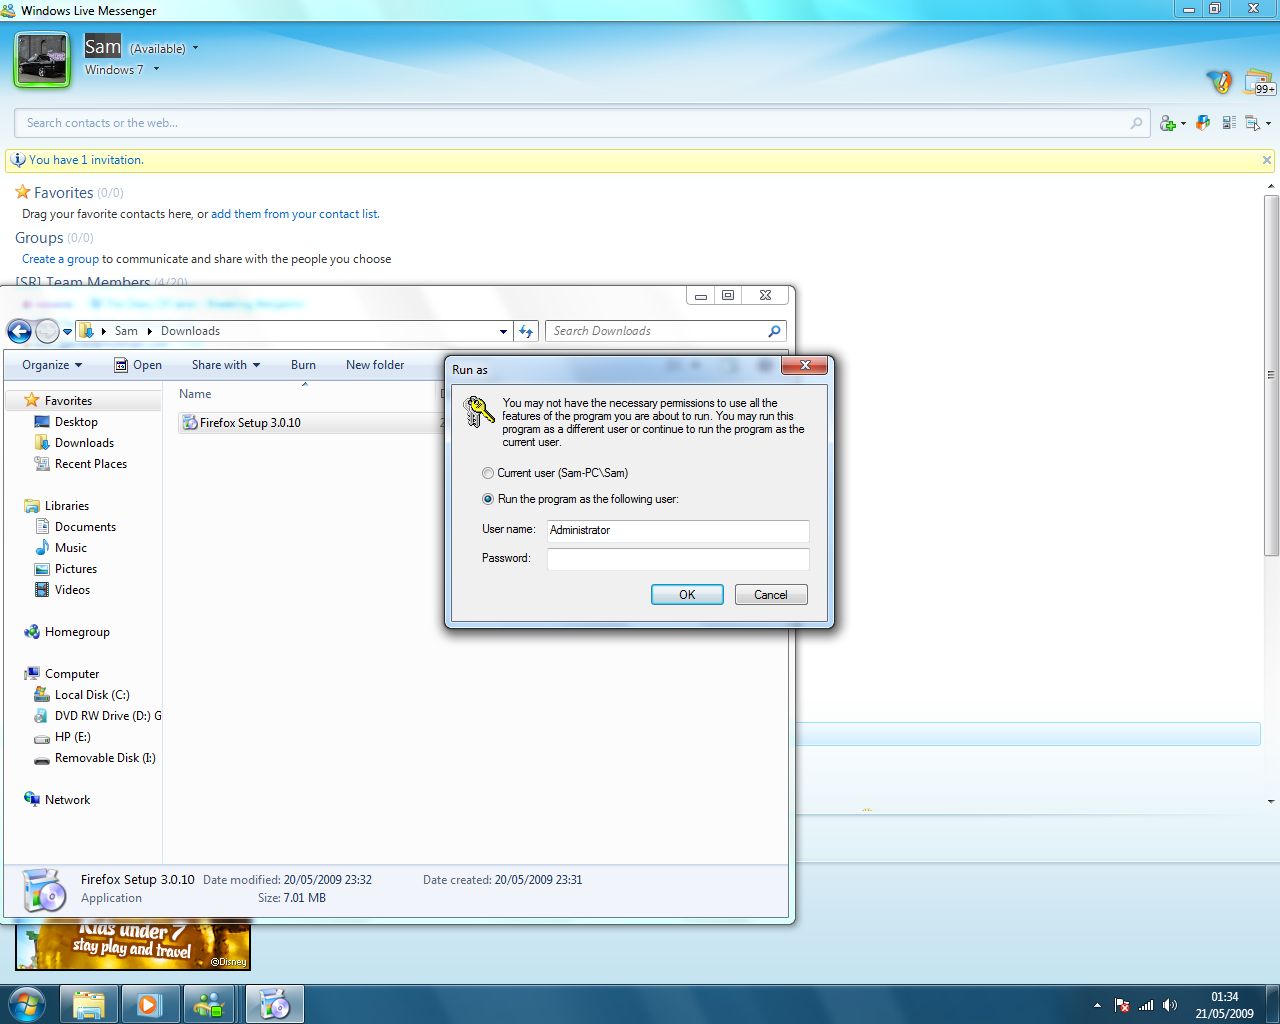Select Downloads in the navigation pane

click(84, 443)
